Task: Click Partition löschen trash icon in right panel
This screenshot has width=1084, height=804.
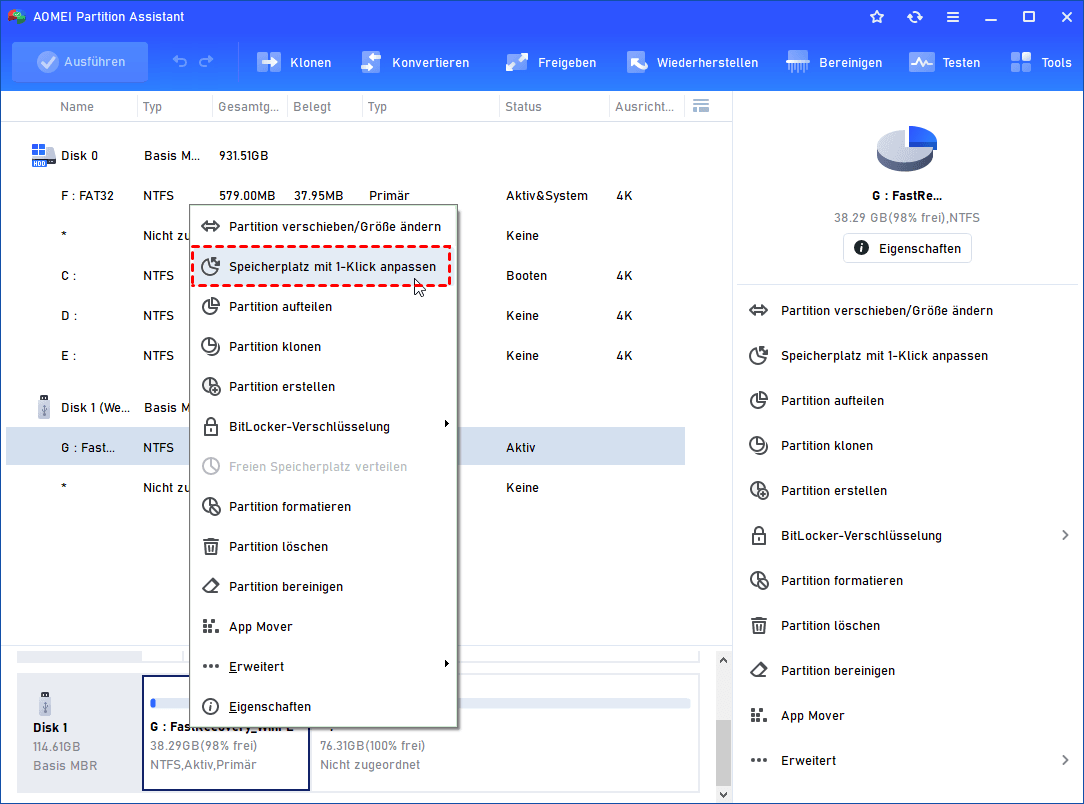Action: [x=758, y=626]
